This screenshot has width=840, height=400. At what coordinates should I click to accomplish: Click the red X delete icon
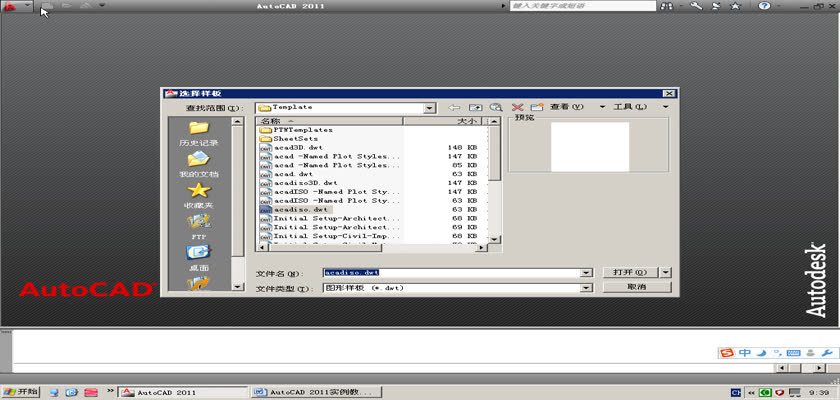517,107
